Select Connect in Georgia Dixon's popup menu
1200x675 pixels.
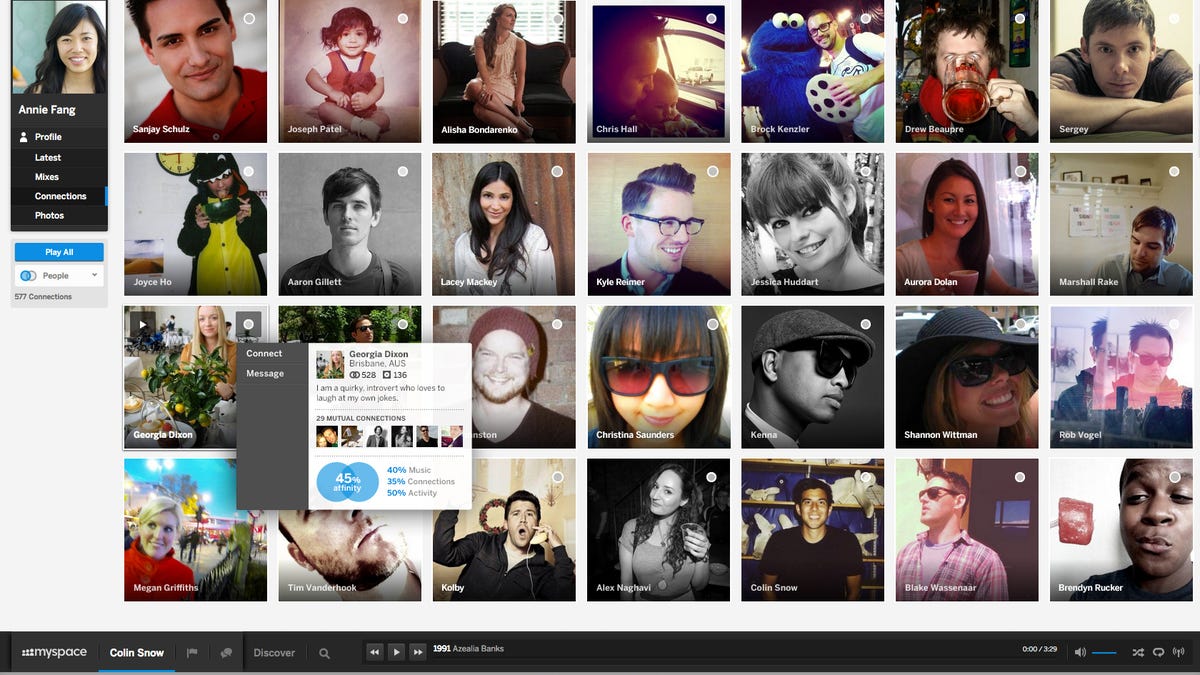click(x=265, y=353)
